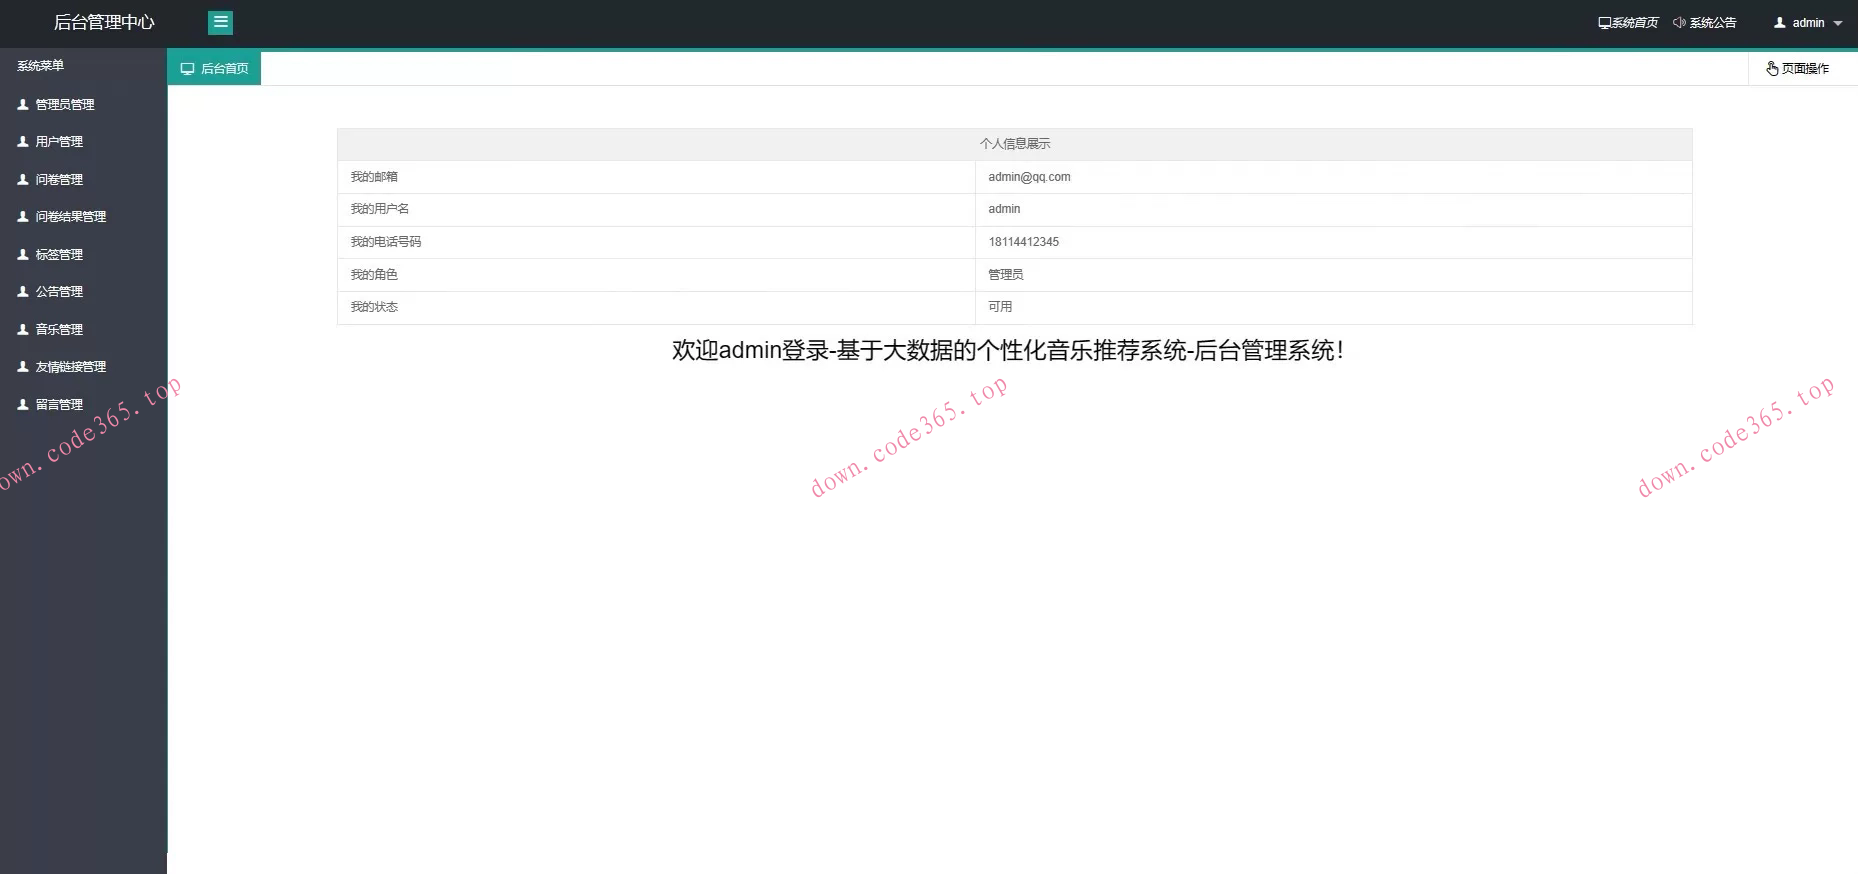1858x874 pixels.
Task: Click the user icon beside 用户管理
Action: coord(23,142)
